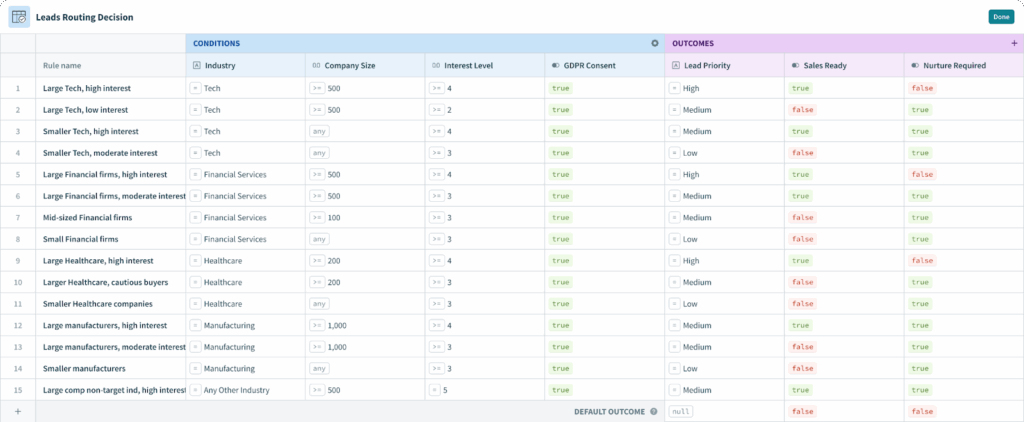
Task: Open the Conditions settings gear icon
Action: click(x=655, y=44)
